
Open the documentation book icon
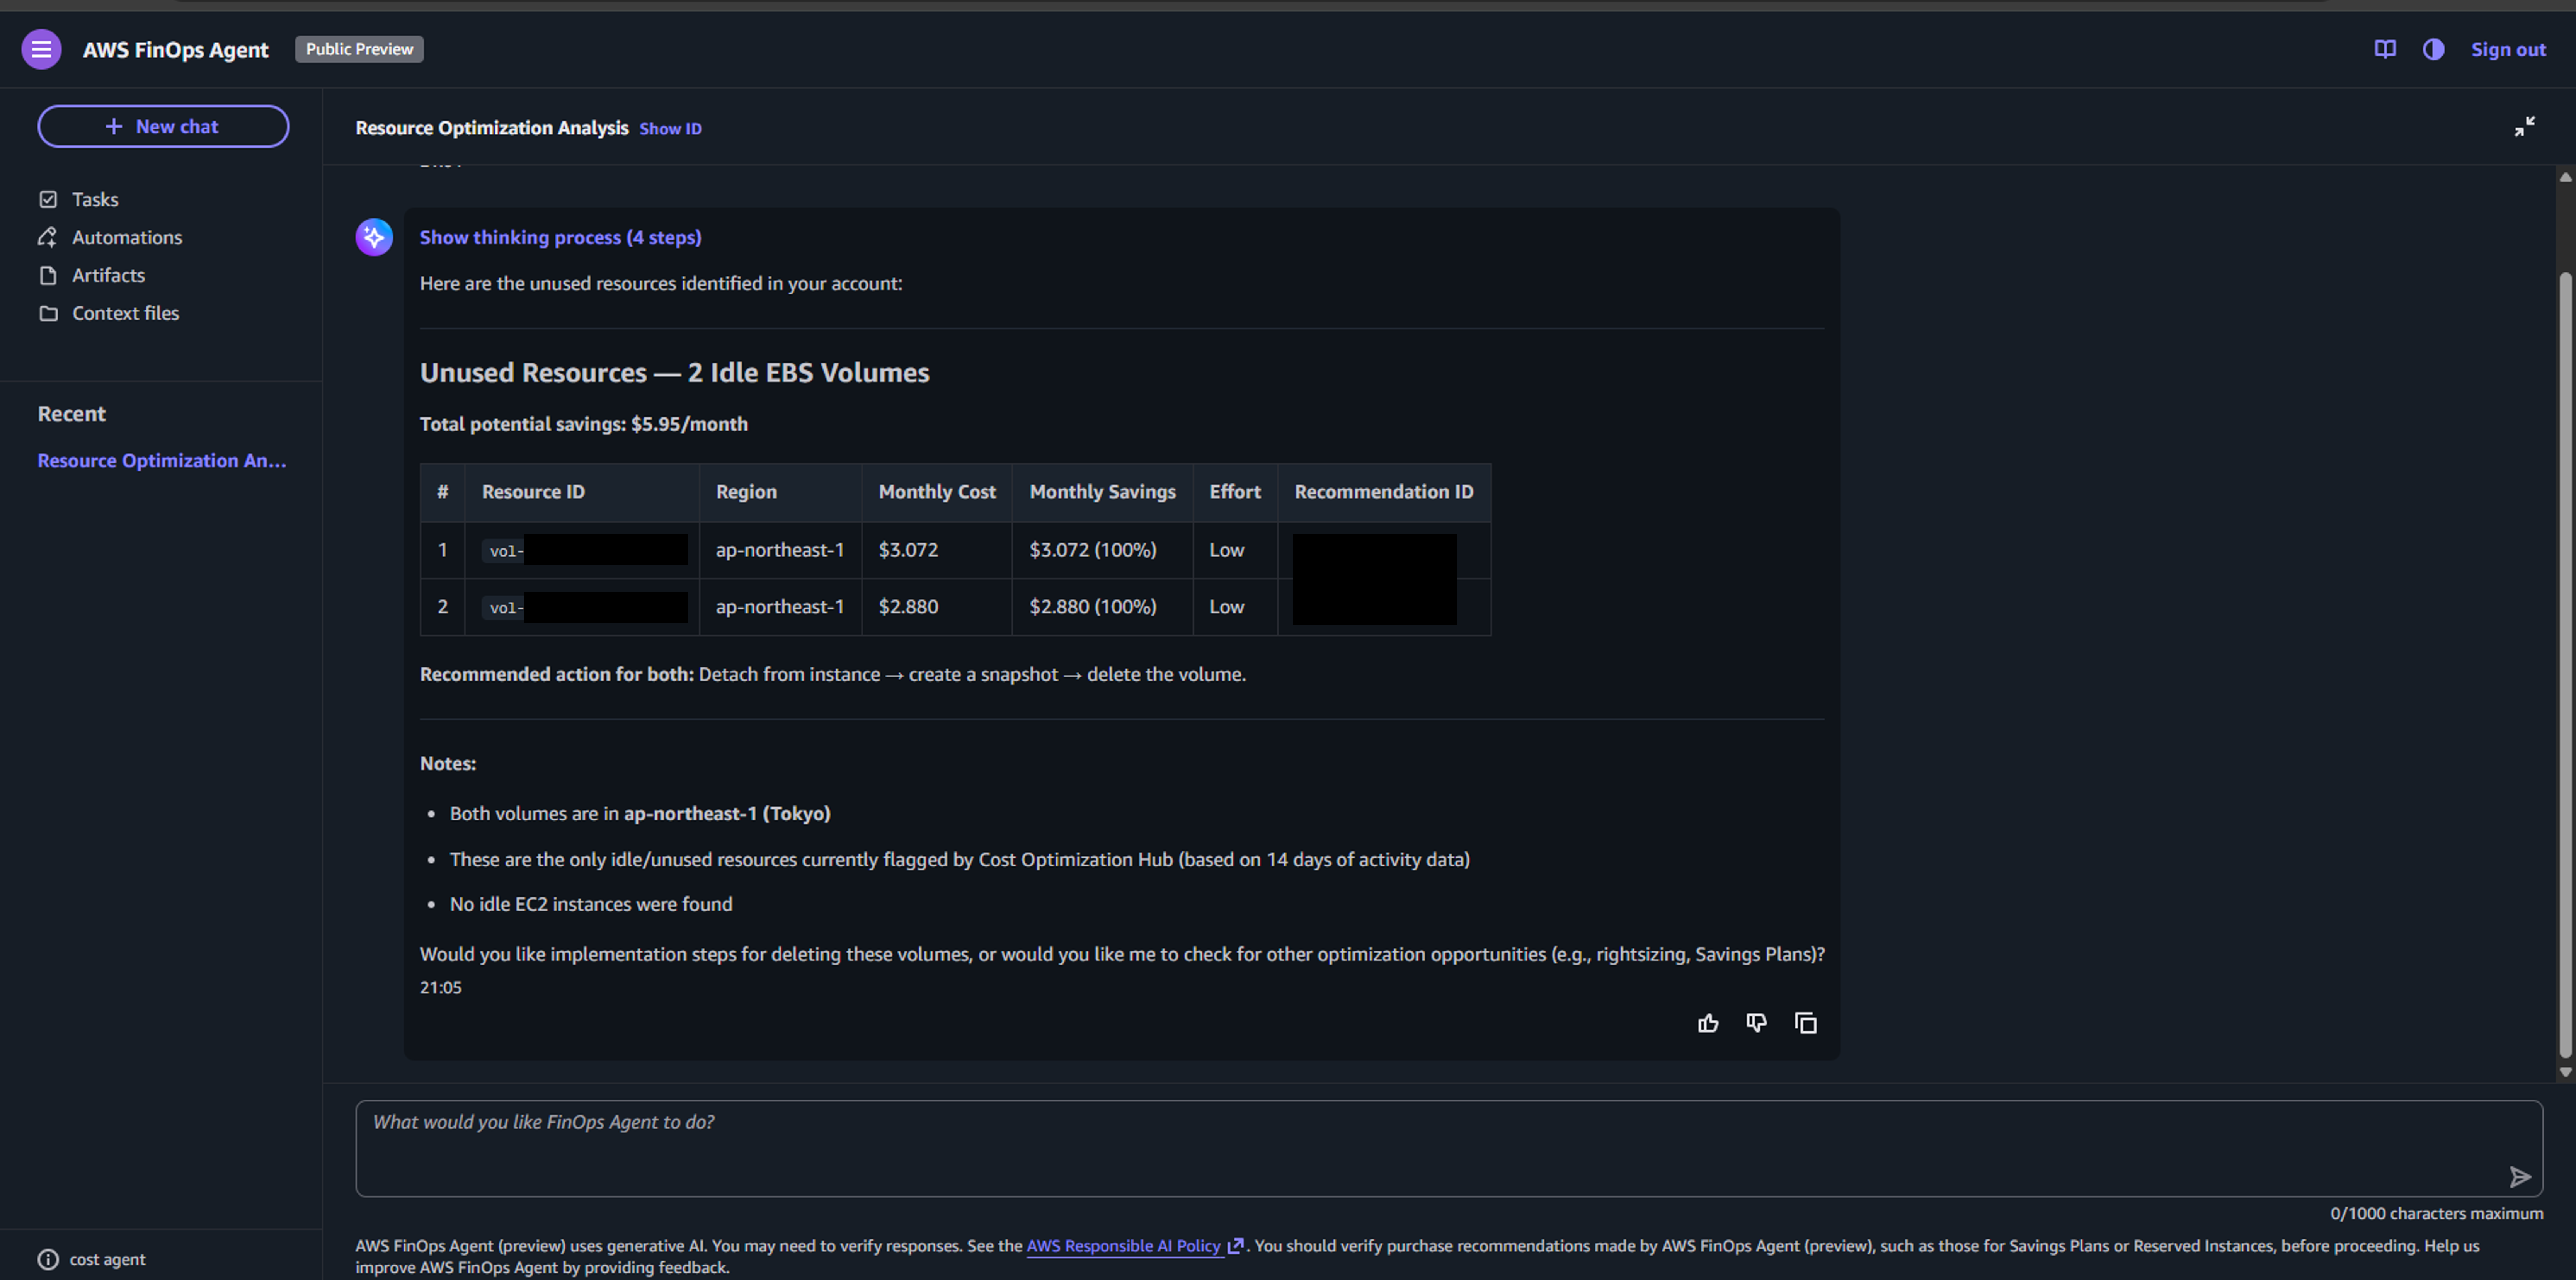tap(2385, 49)
